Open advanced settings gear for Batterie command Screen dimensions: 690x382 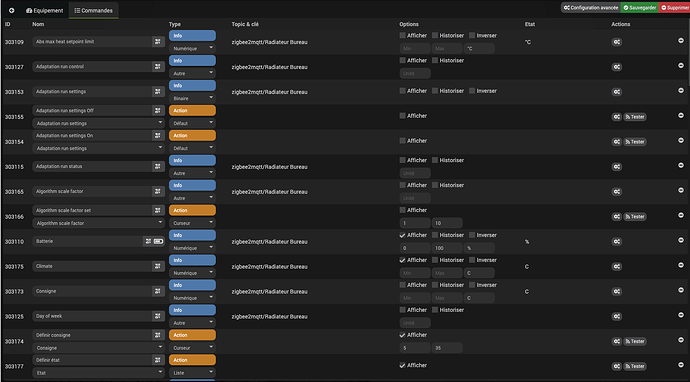(x=617, y=242)
